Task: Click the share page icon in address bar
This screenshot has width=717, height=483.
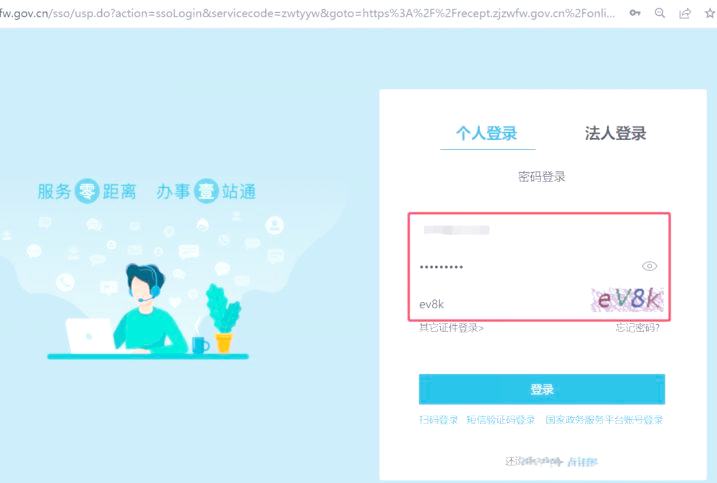Action: (685, 13)
